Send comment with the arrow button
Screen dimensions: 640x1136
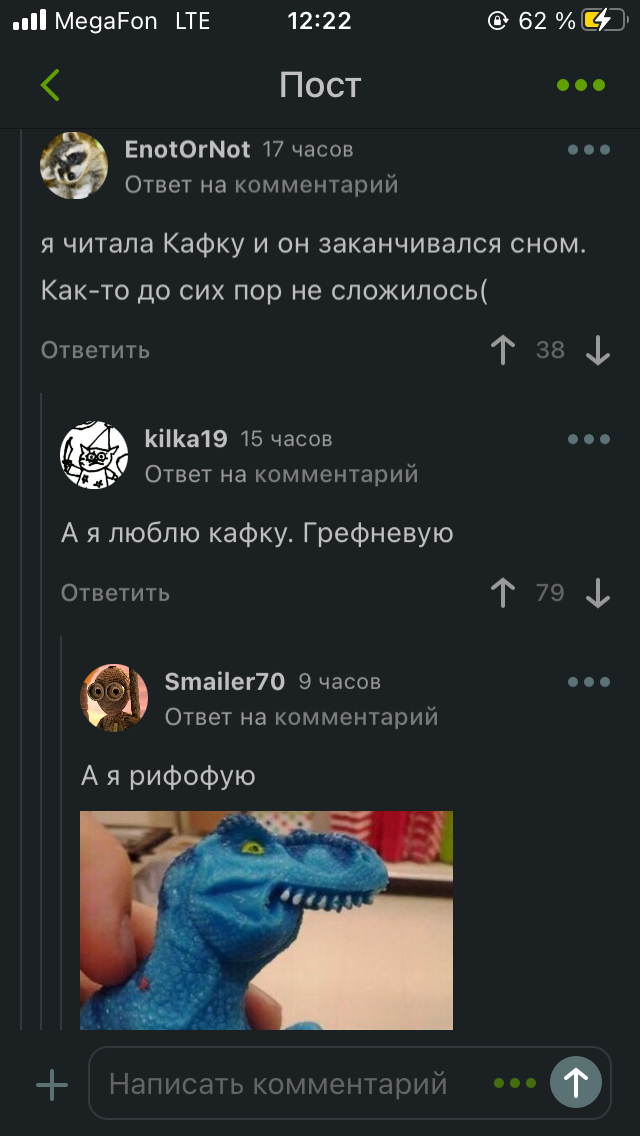pyautogui.click(x=575, y=1082)
